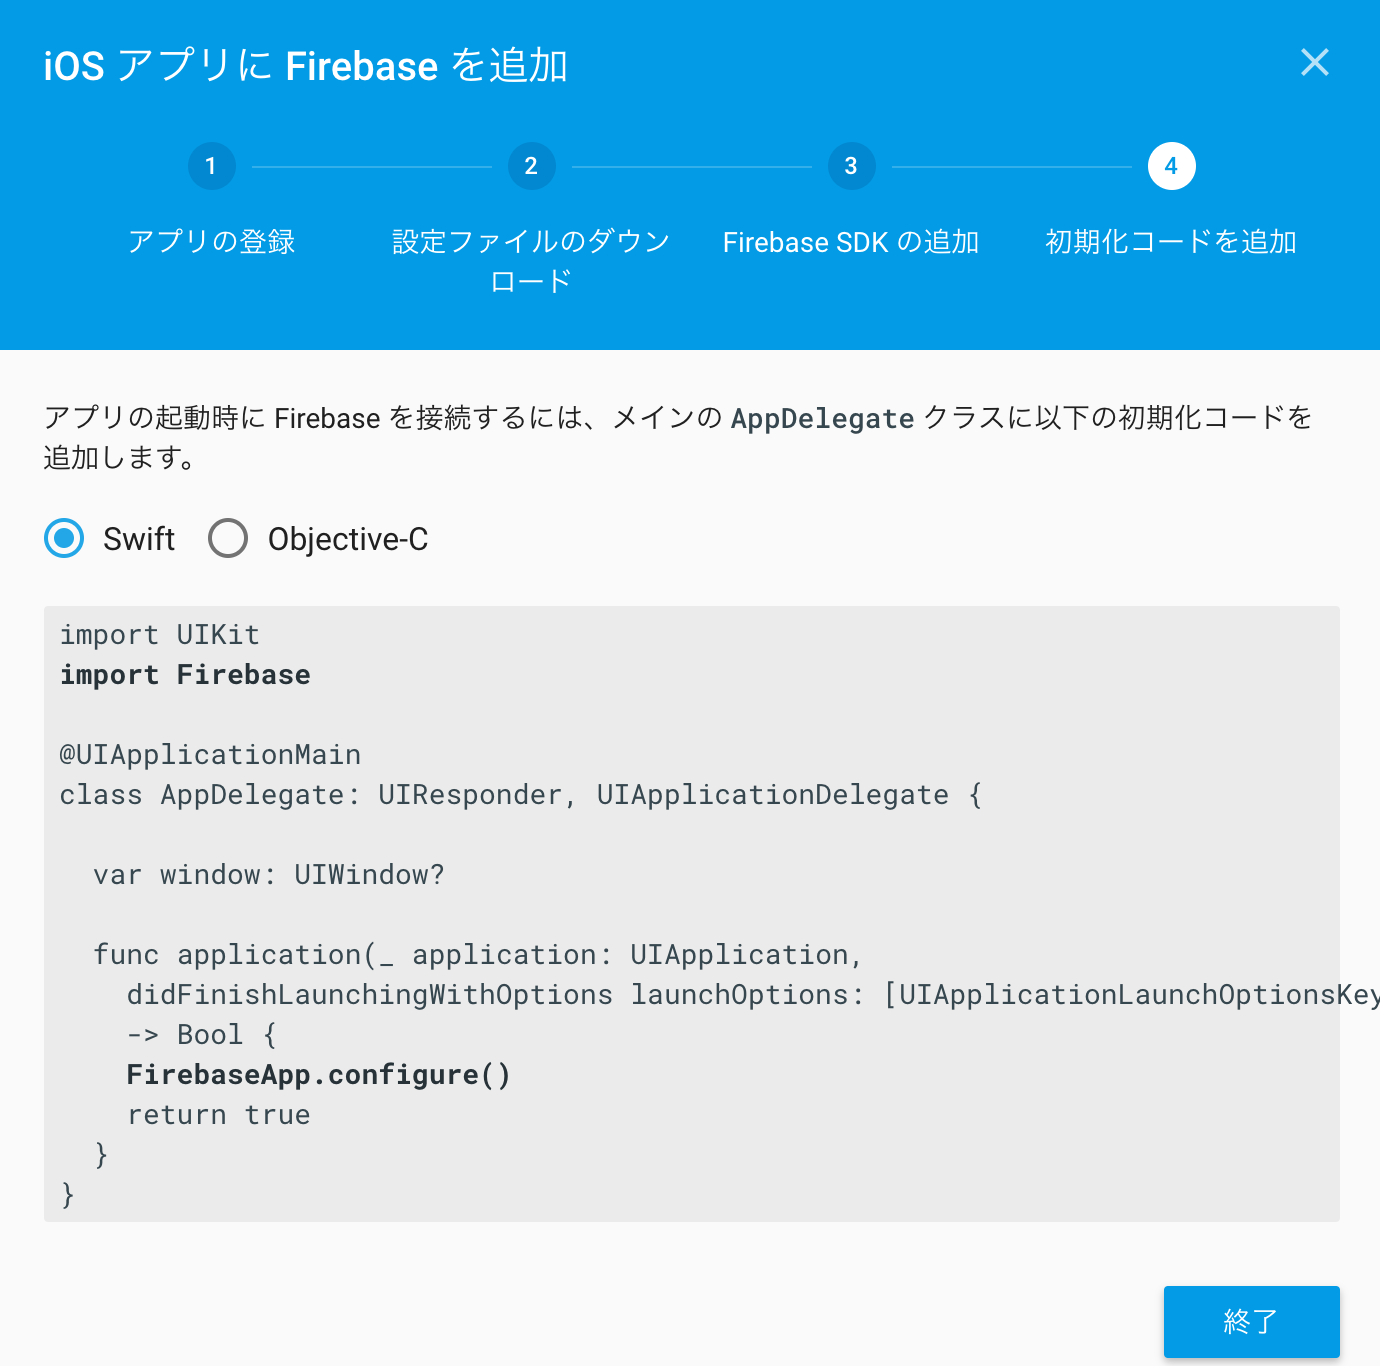Open the アプリの登録 step label

point(211,242)
